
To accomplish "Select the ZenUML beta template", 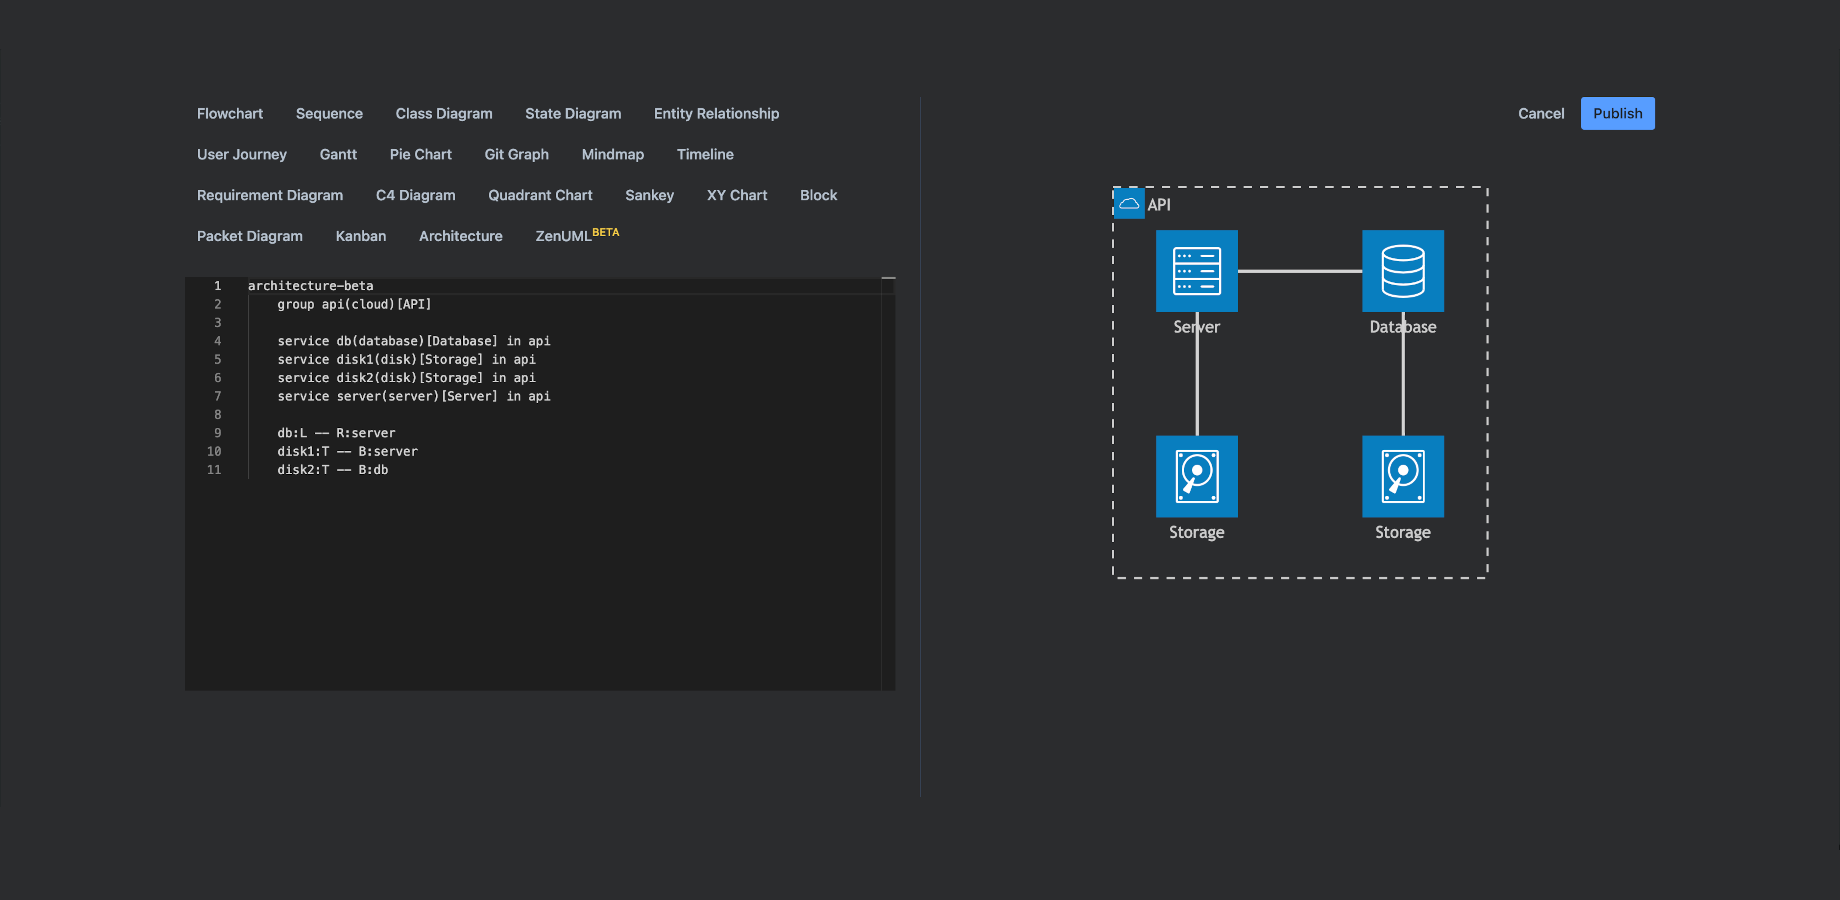I will pyautogui.click(x=577, y=236).
